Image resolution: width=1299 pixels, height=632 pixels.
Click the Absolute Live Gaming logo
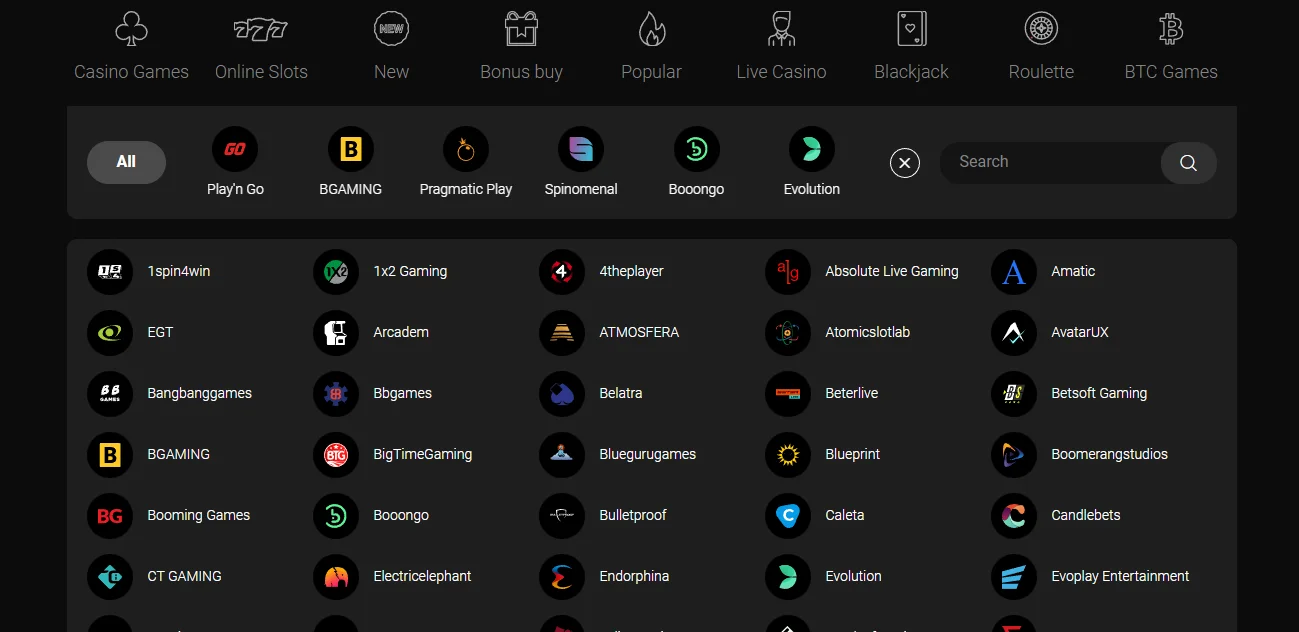[x=788, y=272]
